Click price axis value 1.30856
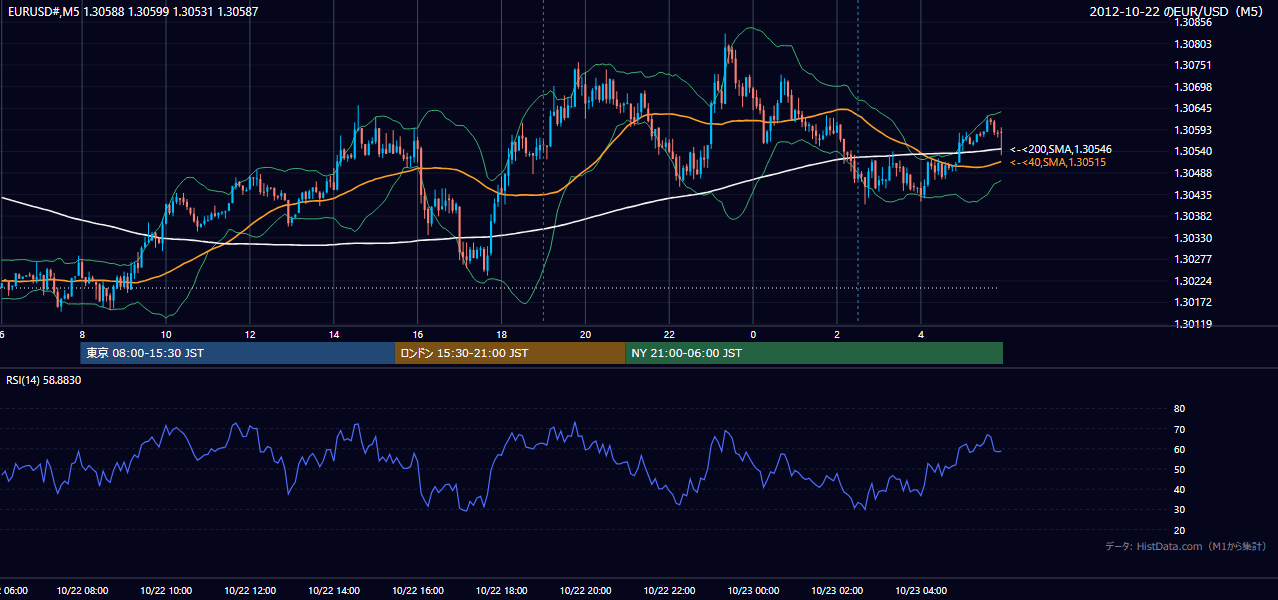 (x=1194, y=22)
